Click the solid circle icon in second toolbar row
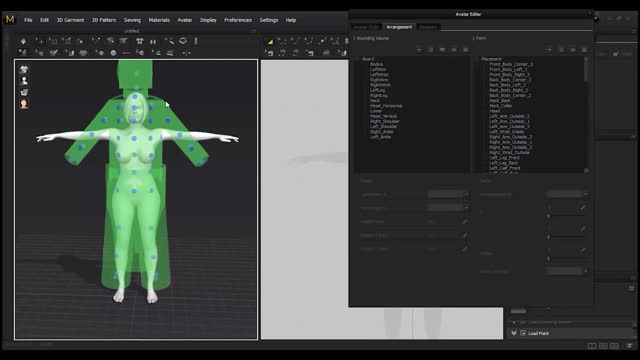The image size is (640, 360). (x=113, y=53)
